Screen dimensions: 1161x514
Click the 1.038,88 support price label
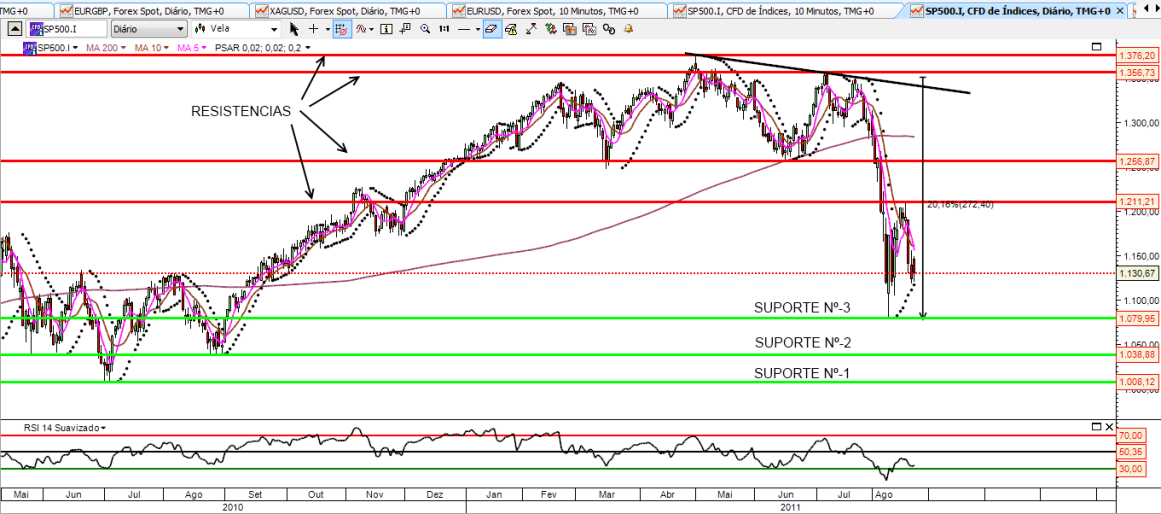1139,355
